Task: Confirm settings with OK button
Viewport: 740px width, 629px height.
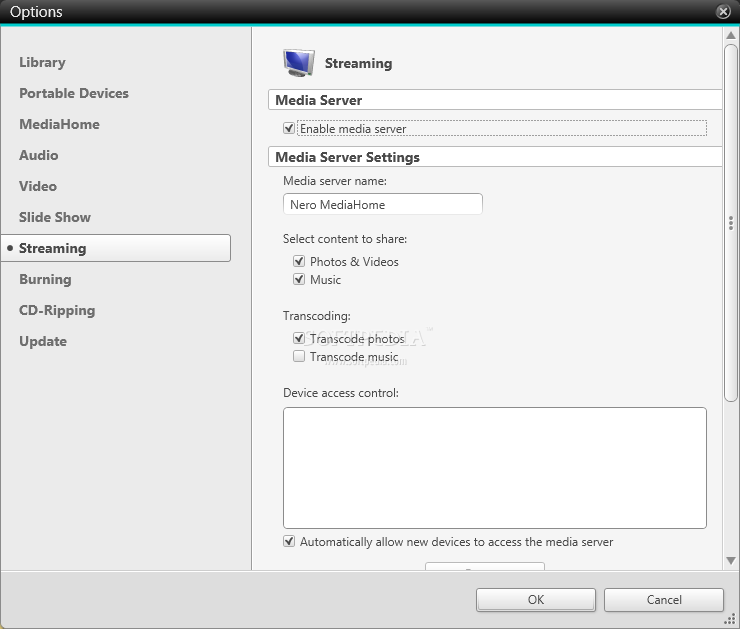Action: click(x=536, y=600)
